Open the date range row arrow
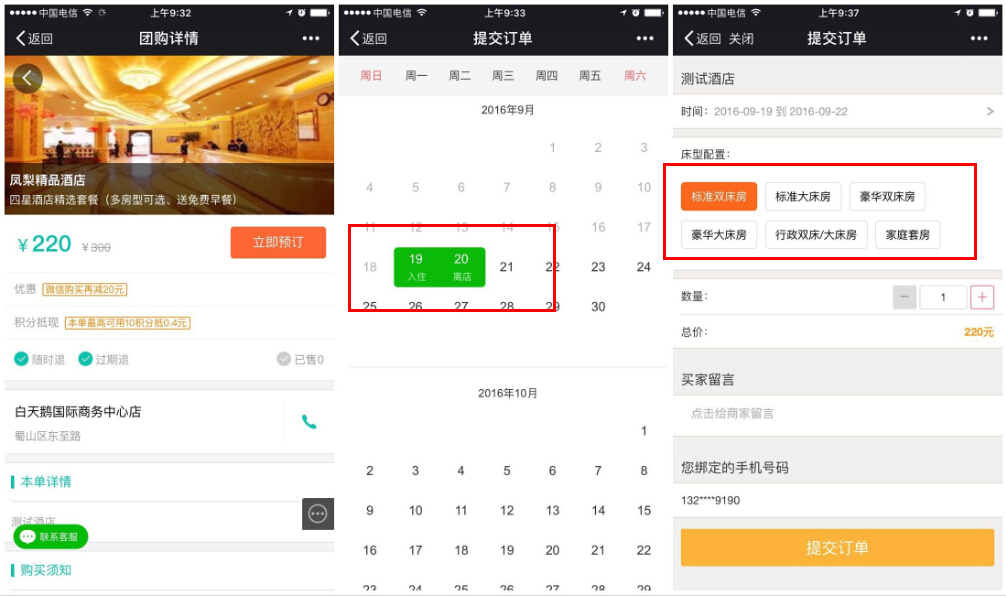Viewport: 1006px width, 596px height. (x=990, y=112)
